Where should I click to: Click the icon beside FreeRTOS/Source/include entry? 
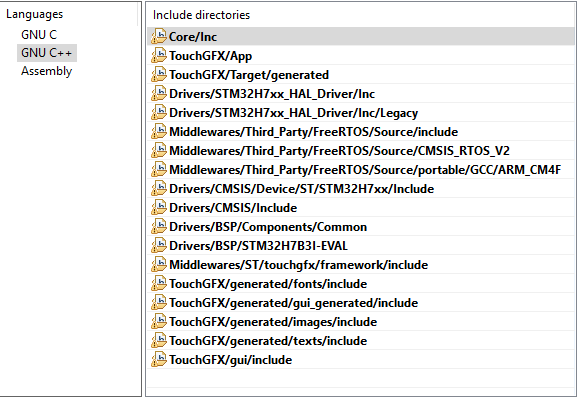[159, 132]
